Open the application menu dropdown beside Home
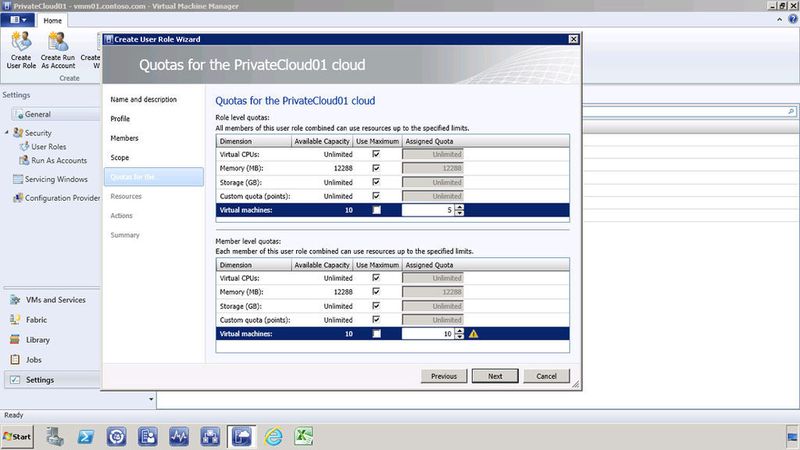 pos(18,20)
